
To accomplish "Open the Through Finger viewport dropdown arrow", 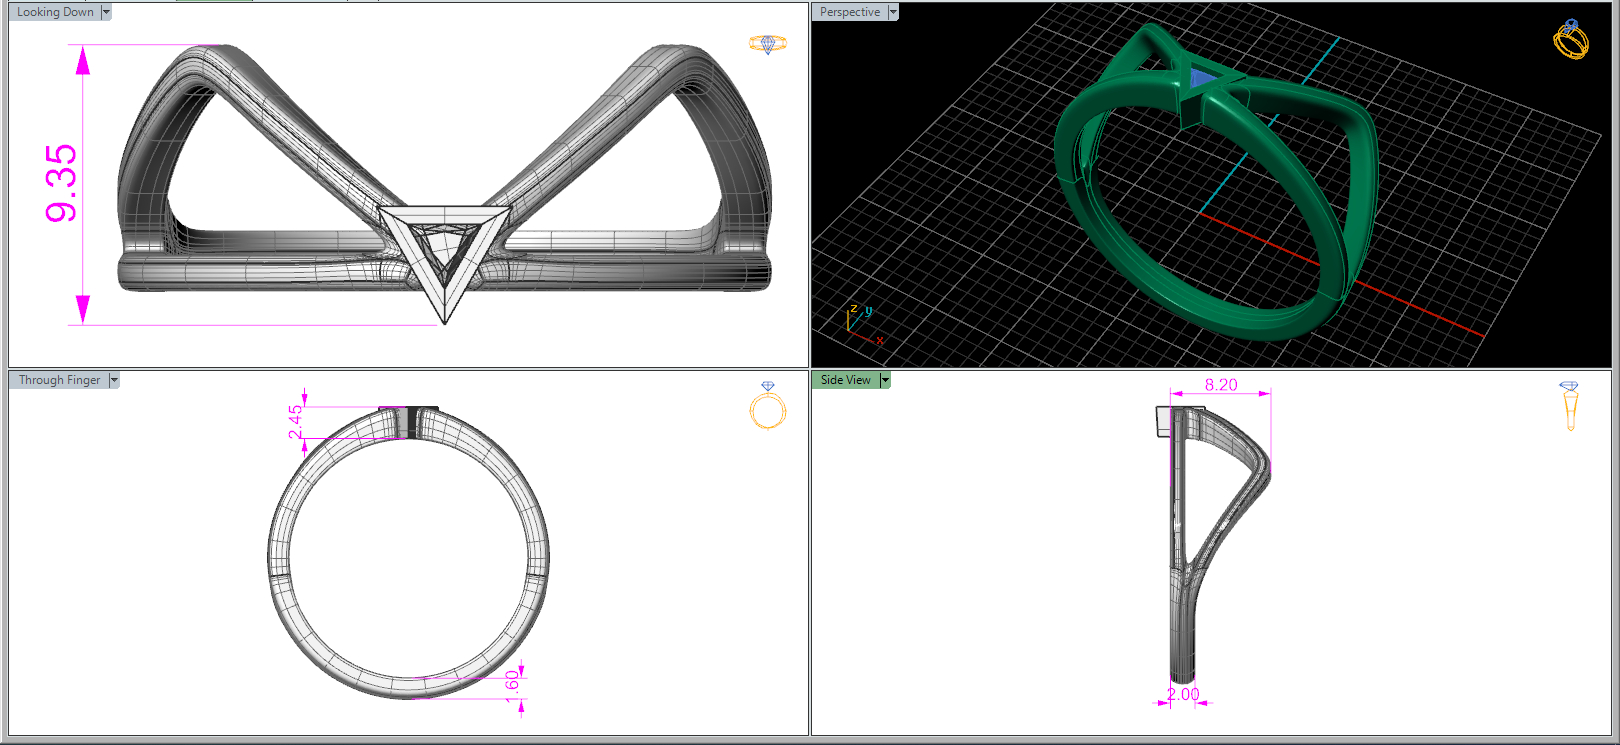I will pos(114,380).
